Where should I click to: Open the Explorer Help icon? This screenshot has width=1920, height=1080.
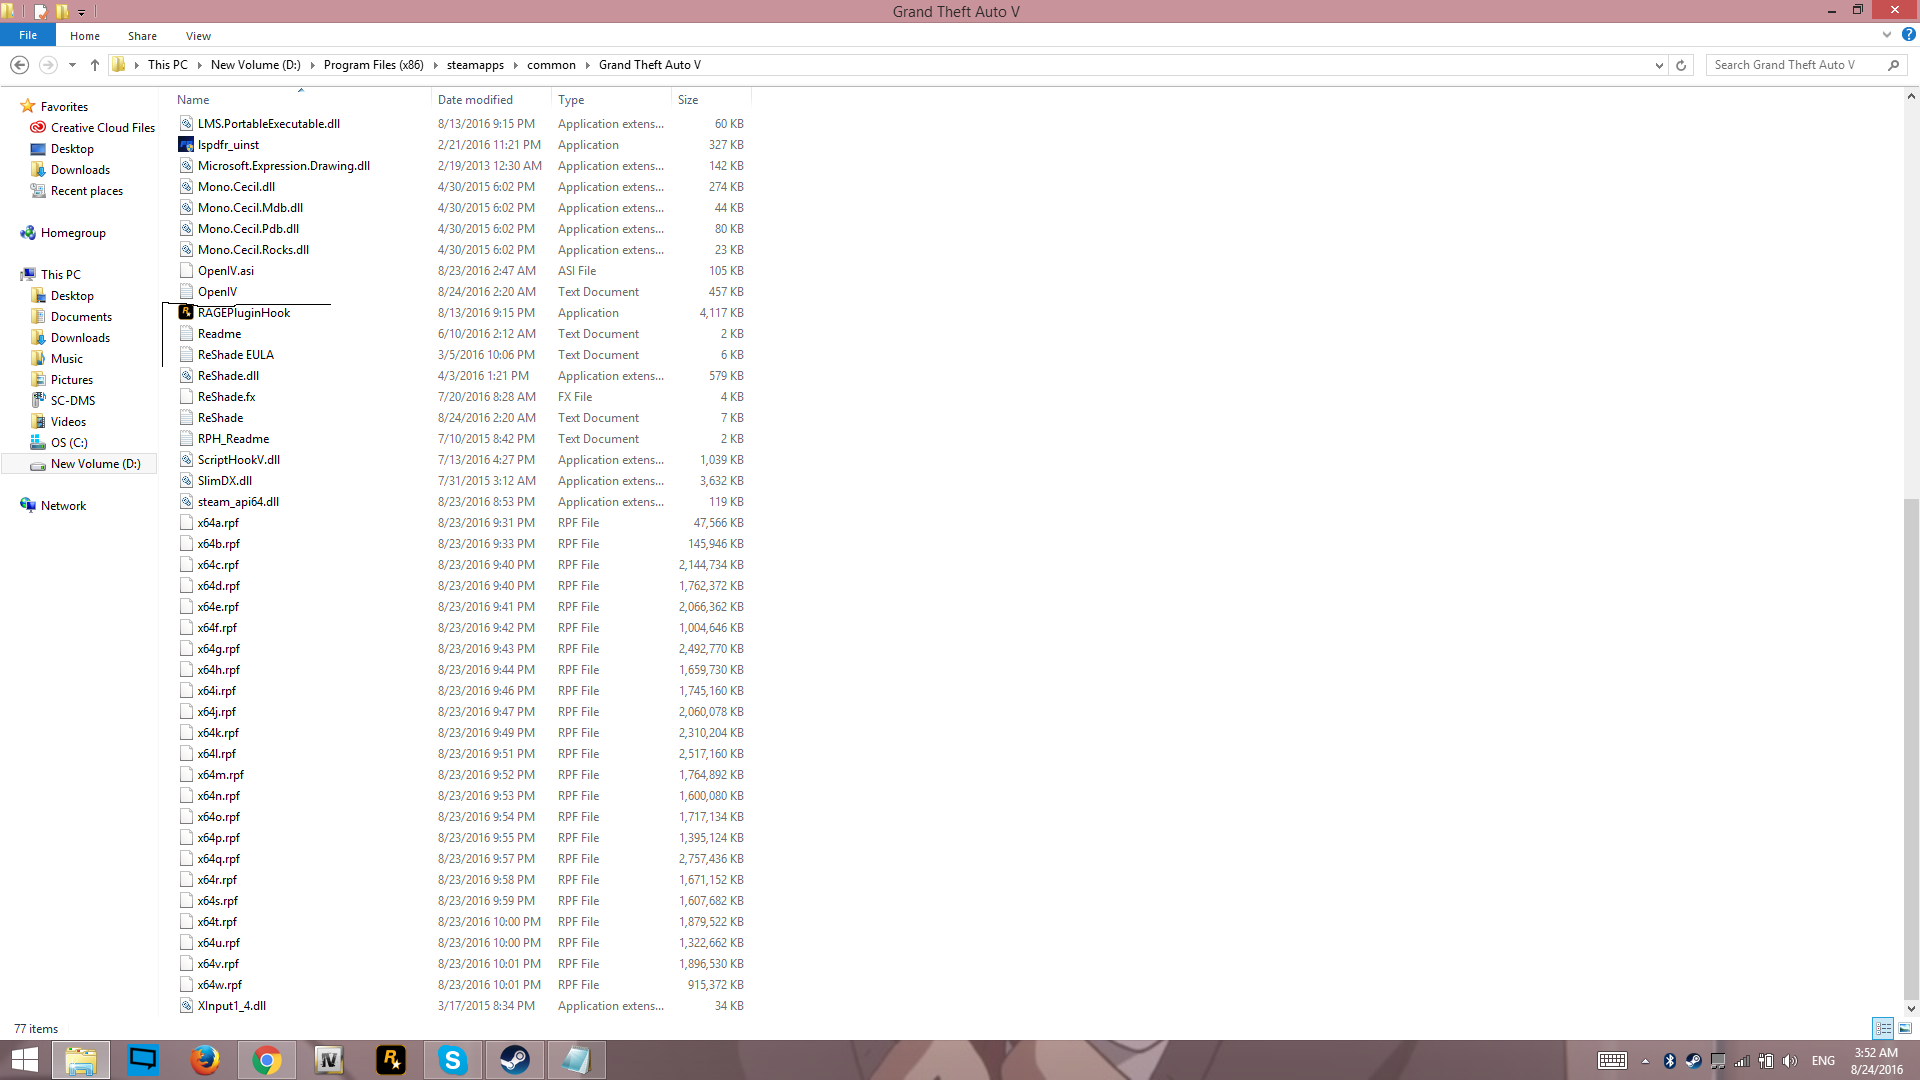(x=1908, y=35)
